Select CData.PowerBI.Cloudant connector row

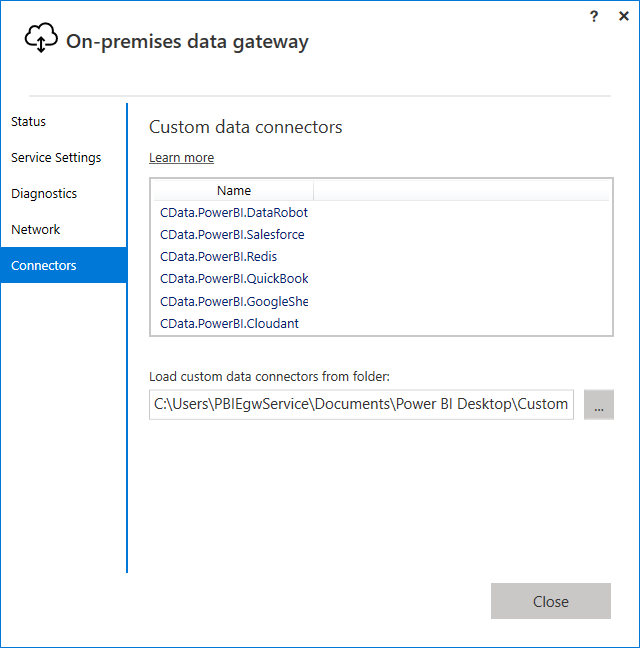(x=229, y=323)
